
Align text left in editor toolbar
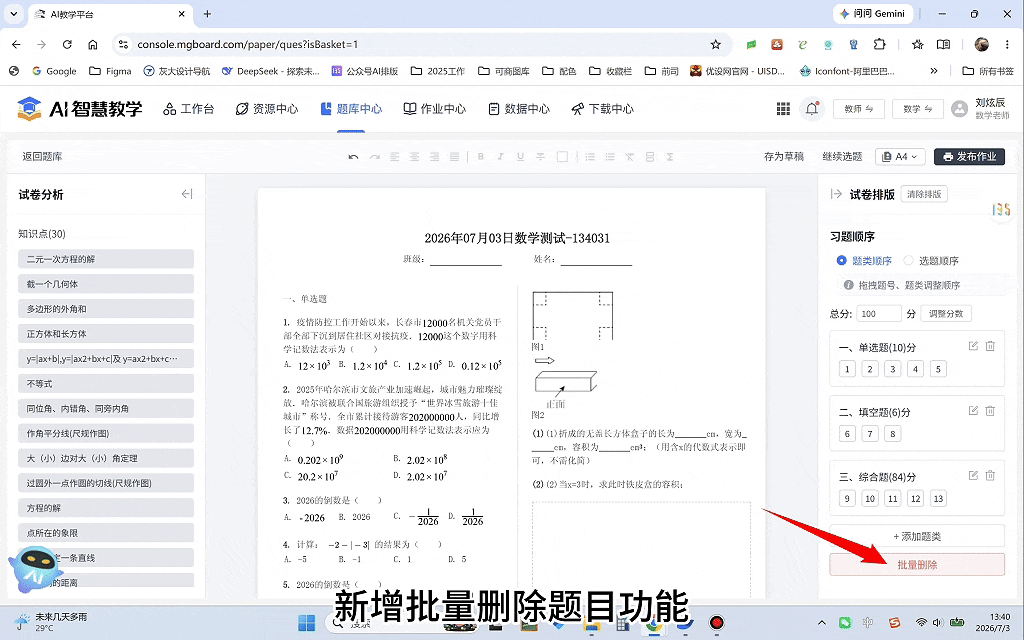pos(394,157)
